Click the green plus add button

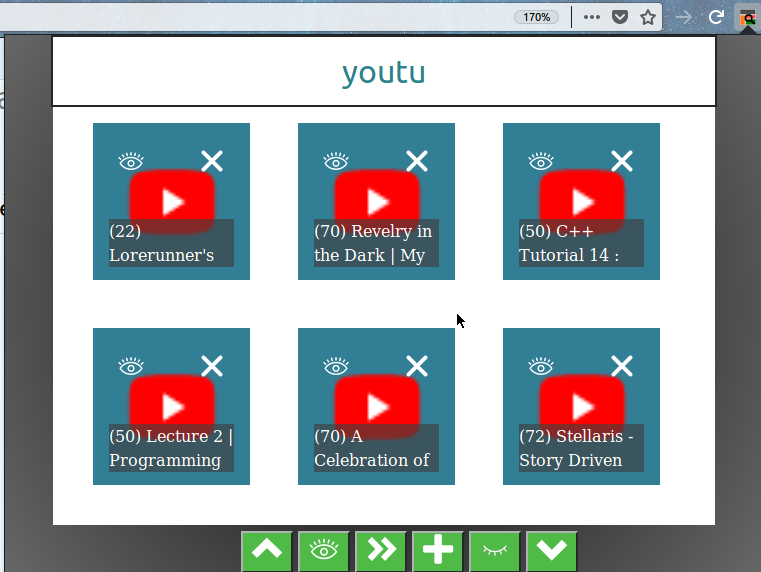(438, 551)
